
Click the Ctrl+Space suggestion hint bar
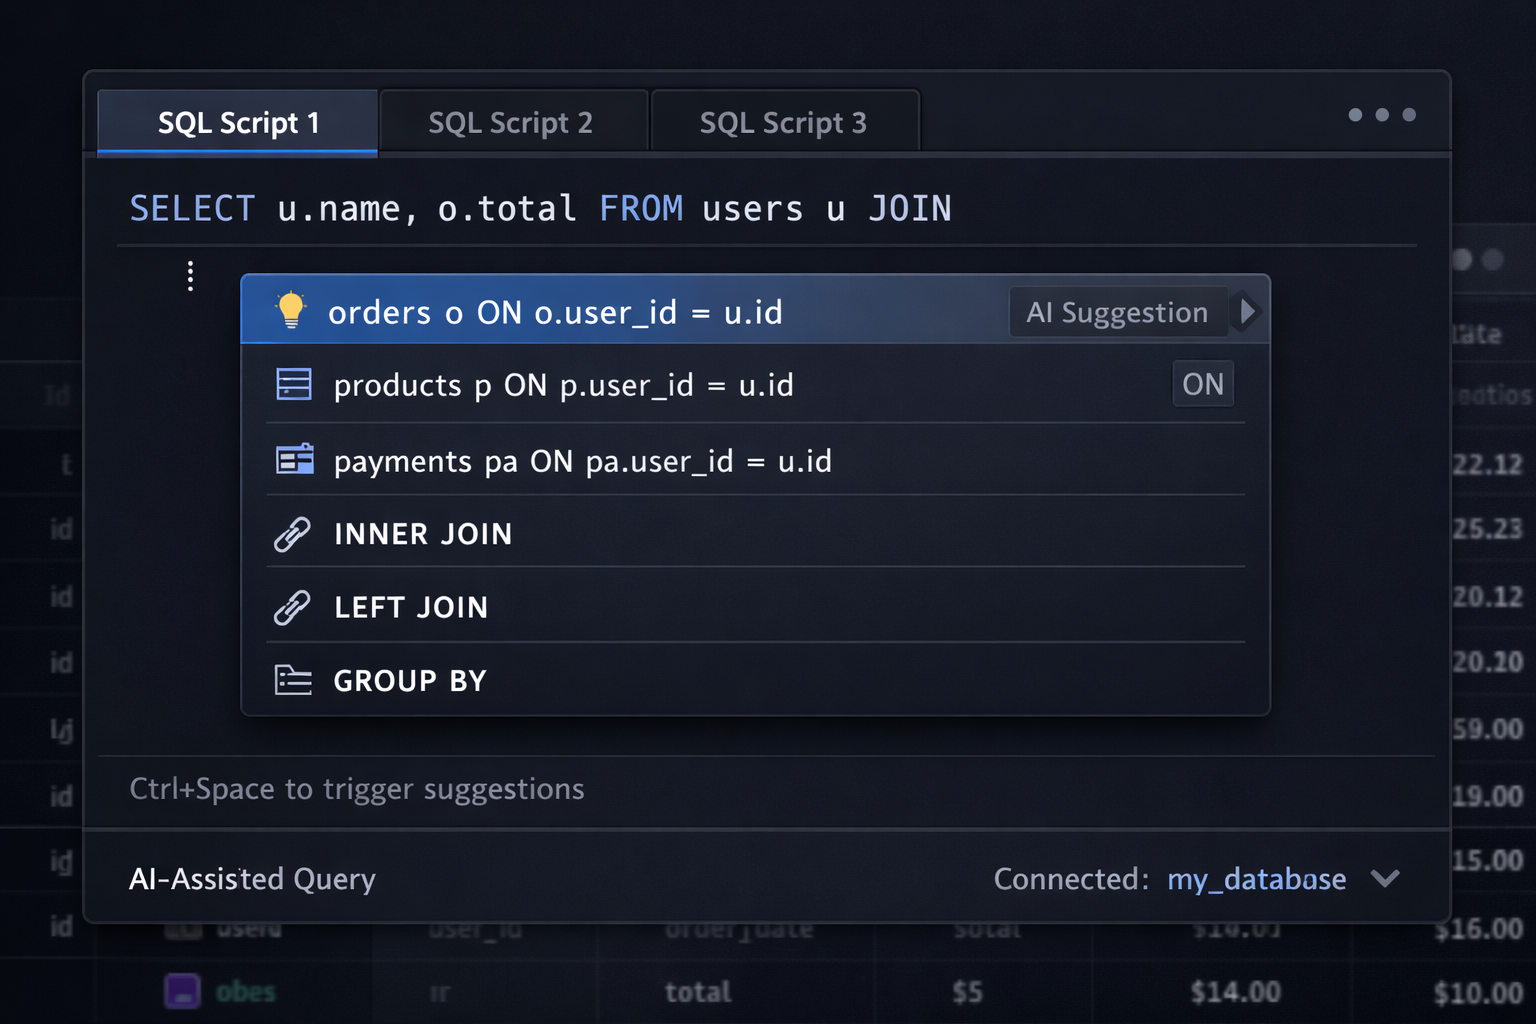point(356,789)
